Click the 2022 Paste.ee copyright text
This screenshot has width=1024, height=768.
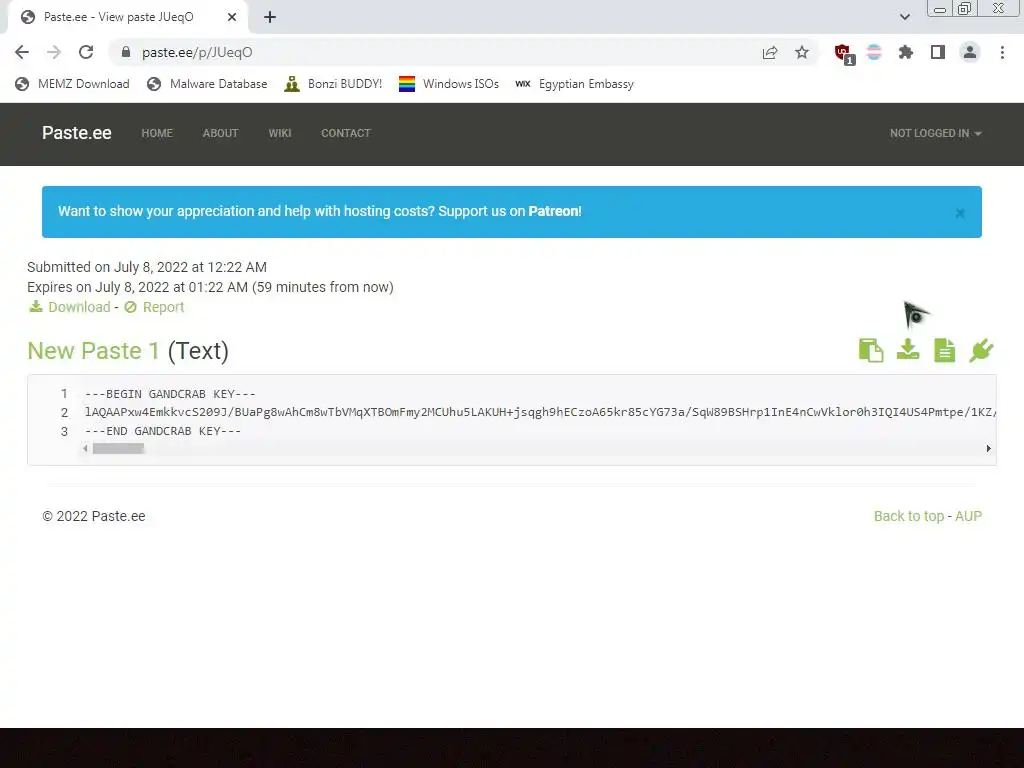(x=94, y=516)
